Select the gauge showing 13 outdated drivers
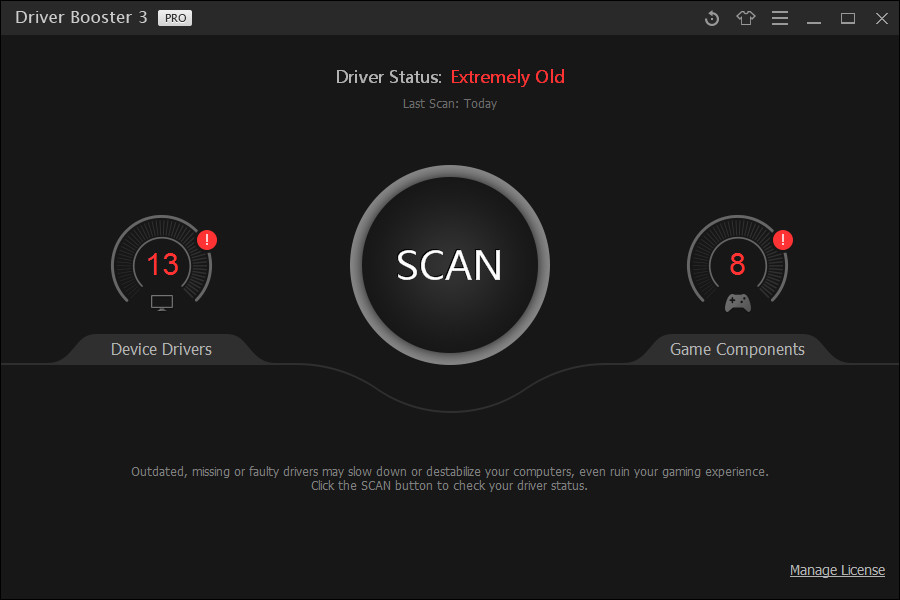The image size is (900, 600). click(x=161, y=264)
